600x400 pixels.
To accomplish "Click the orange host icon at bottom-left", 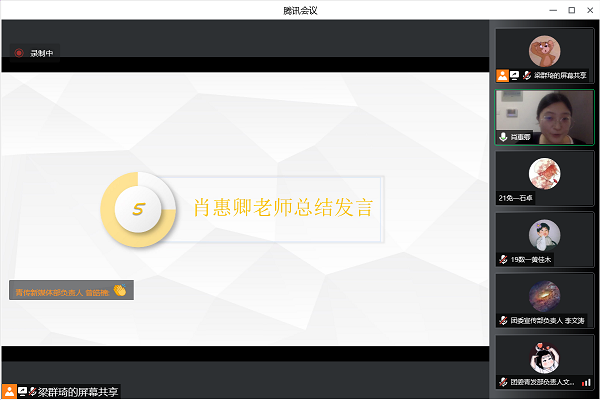I will pyautogui.click(x=9, y=391).
